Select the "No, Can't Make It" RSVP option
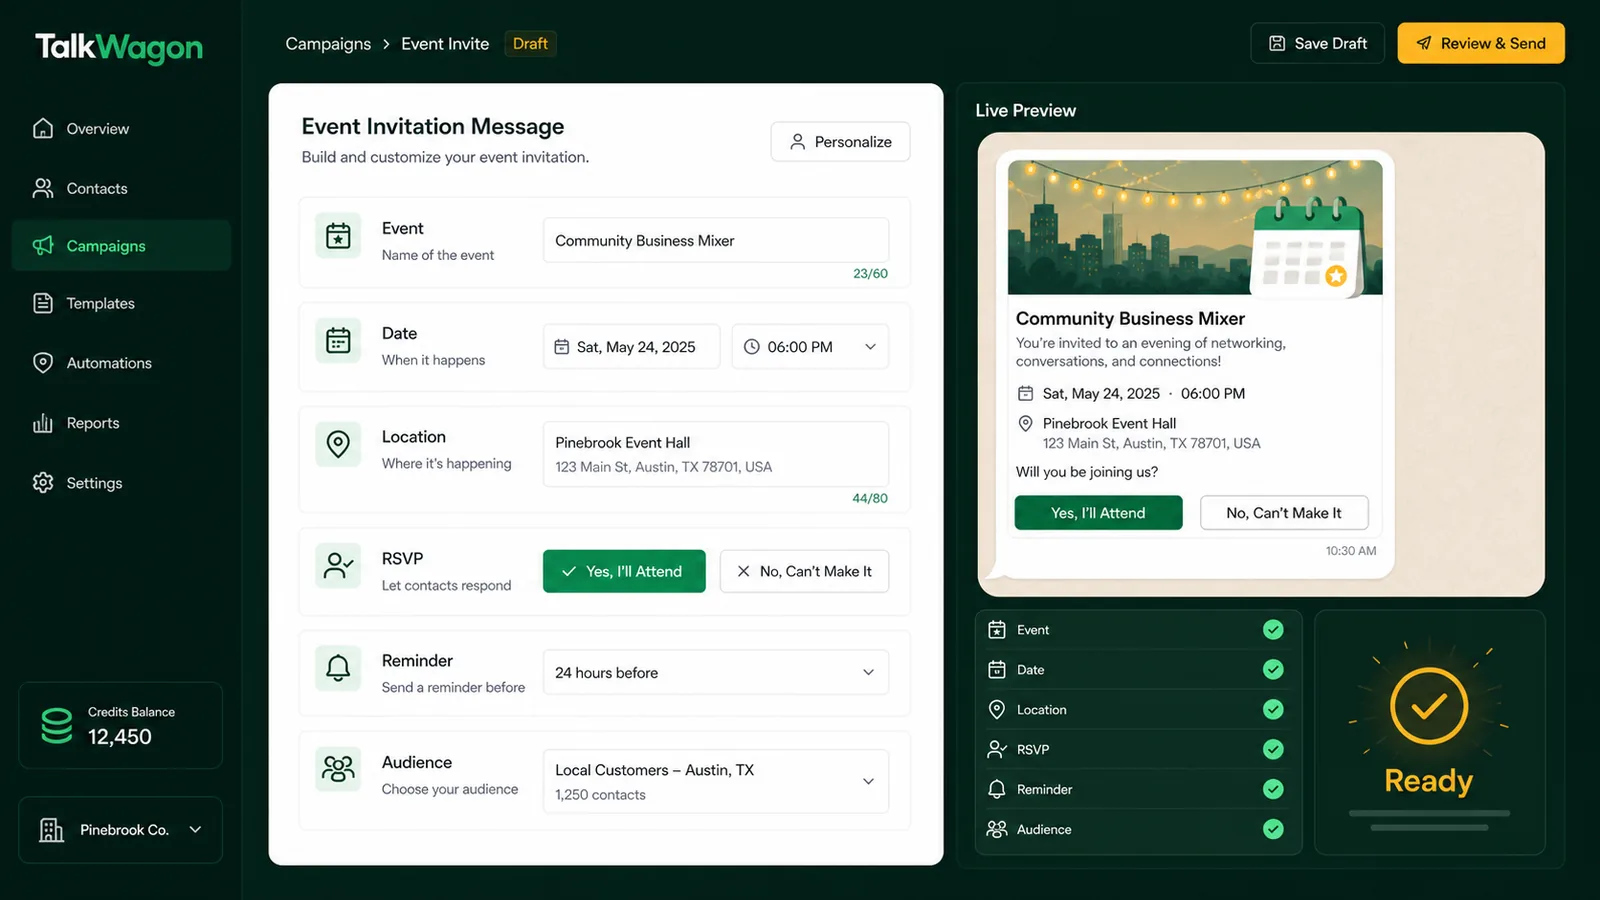 click(x=804, y=571)
